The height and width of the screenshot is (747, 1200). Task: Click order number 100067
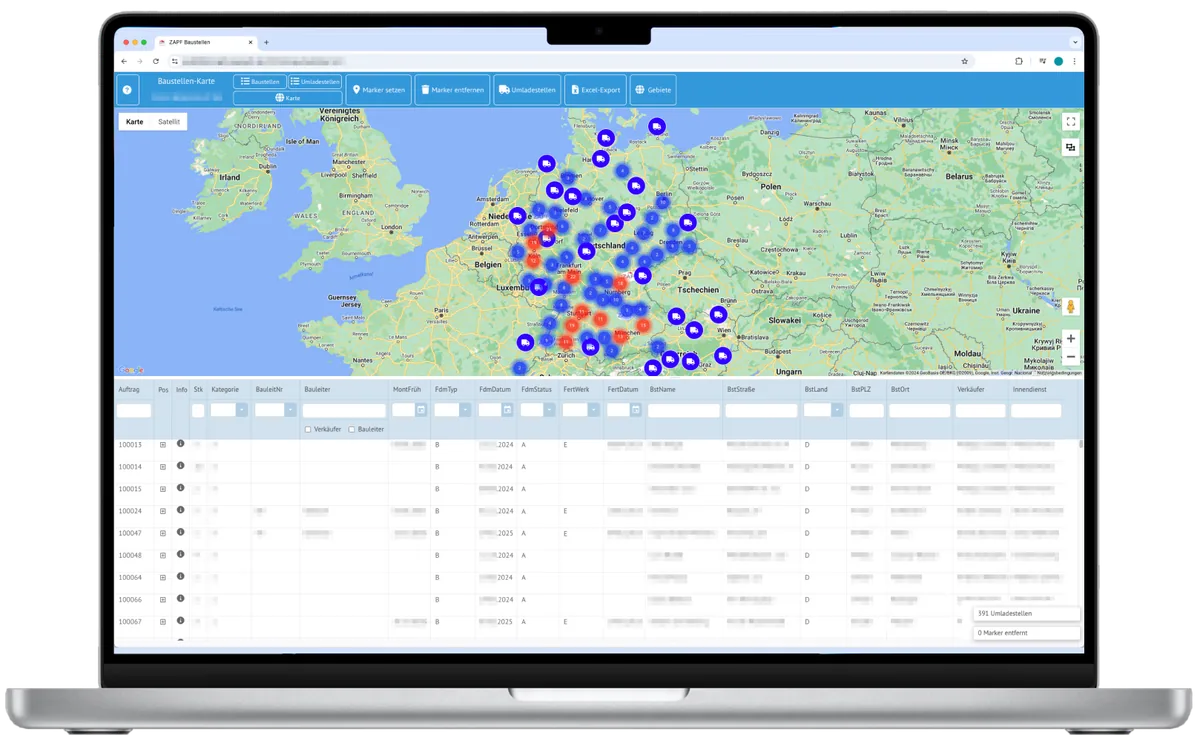click(130, 622)
